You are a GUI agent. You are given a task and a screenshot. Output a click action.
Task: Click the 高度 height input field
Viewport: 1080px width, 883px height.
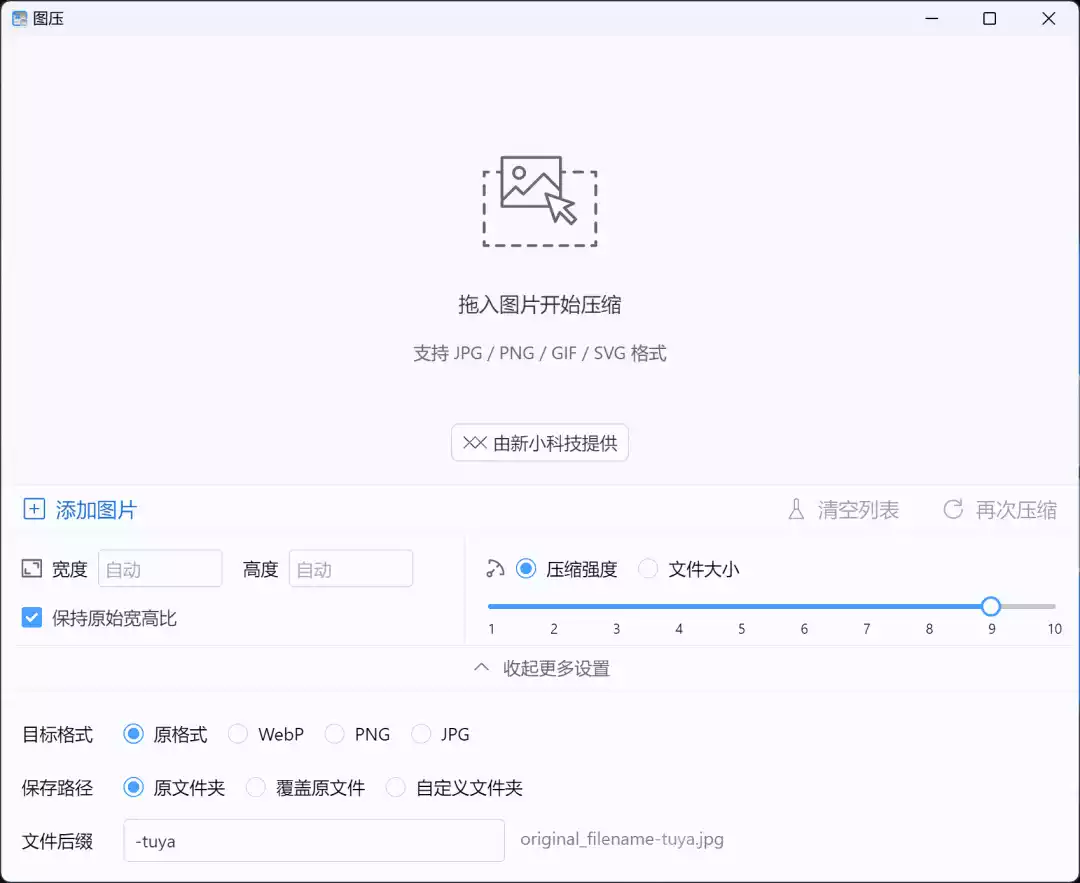(x=350, y=569)
